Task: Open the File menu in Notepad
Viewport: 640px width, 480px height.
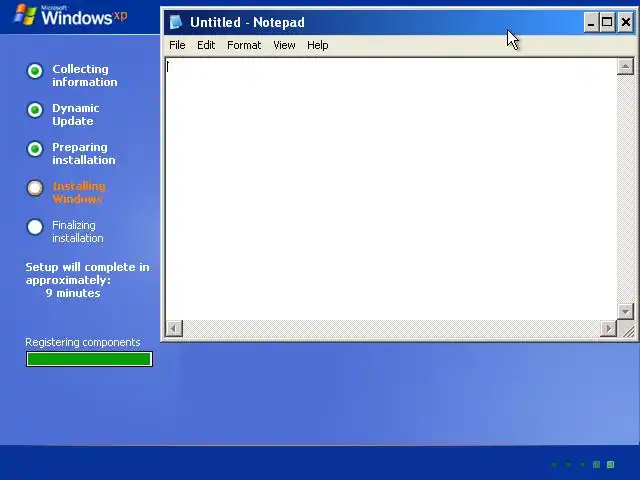Action: [x=177, y=45]
